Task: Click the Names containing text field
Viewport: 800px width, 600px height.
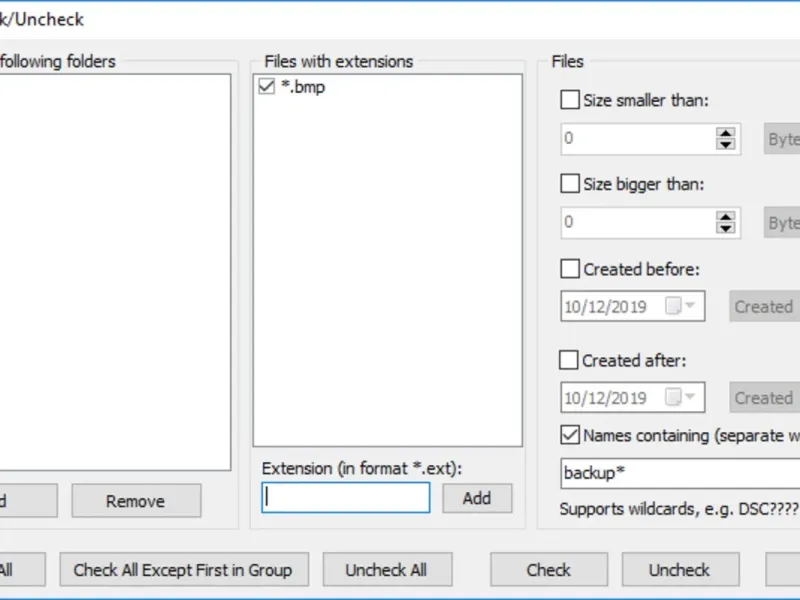Action: coord(680,473)
